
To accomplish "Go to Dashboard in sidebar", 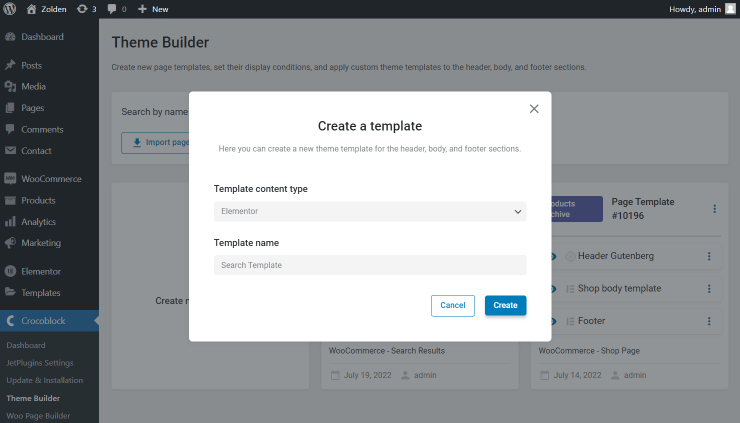I will click(x=42, y=37).
